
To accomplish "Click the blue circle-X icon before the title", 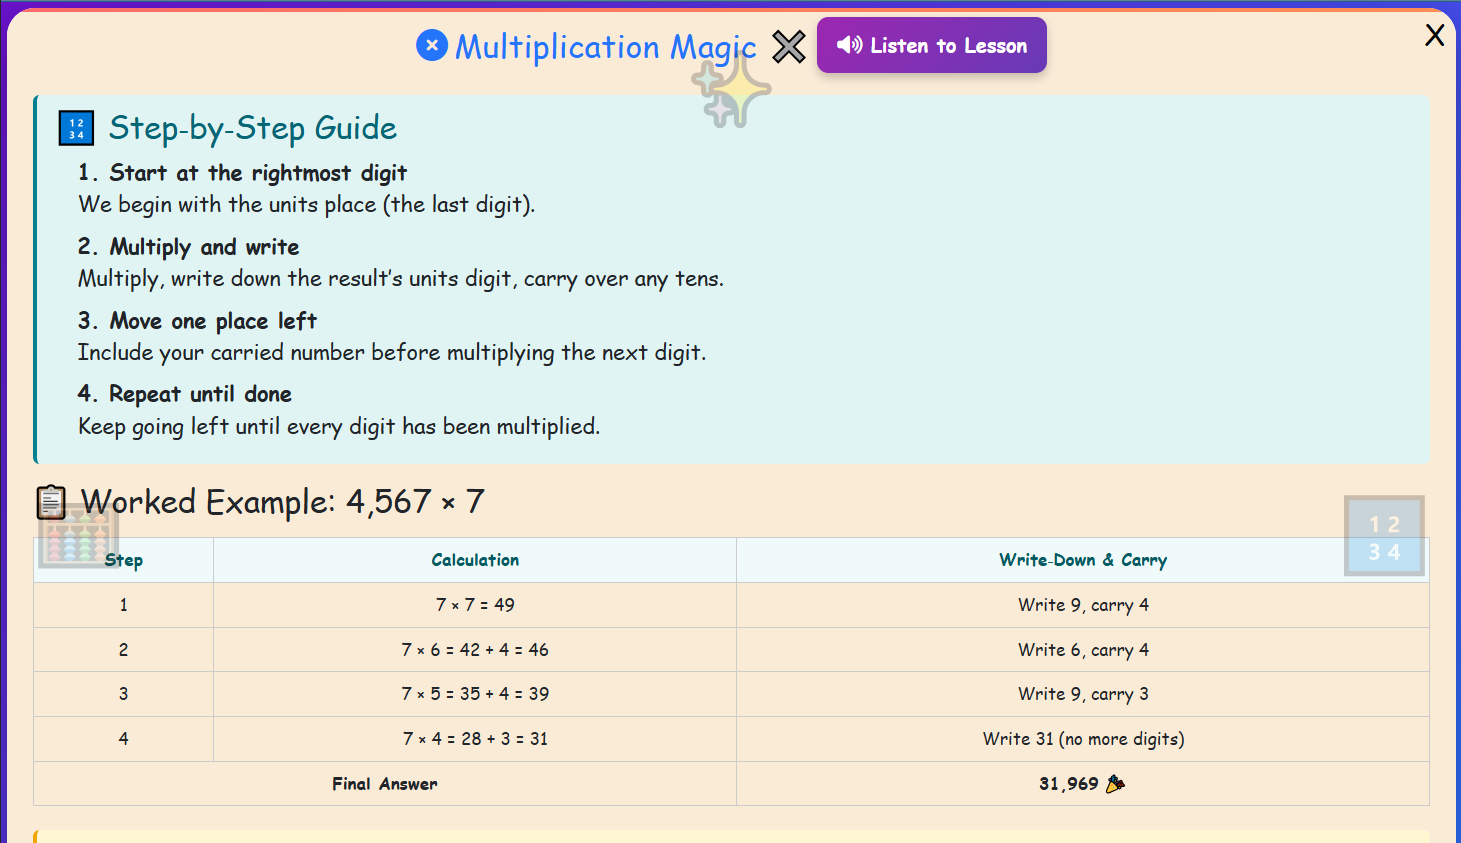I will [431, 46].
